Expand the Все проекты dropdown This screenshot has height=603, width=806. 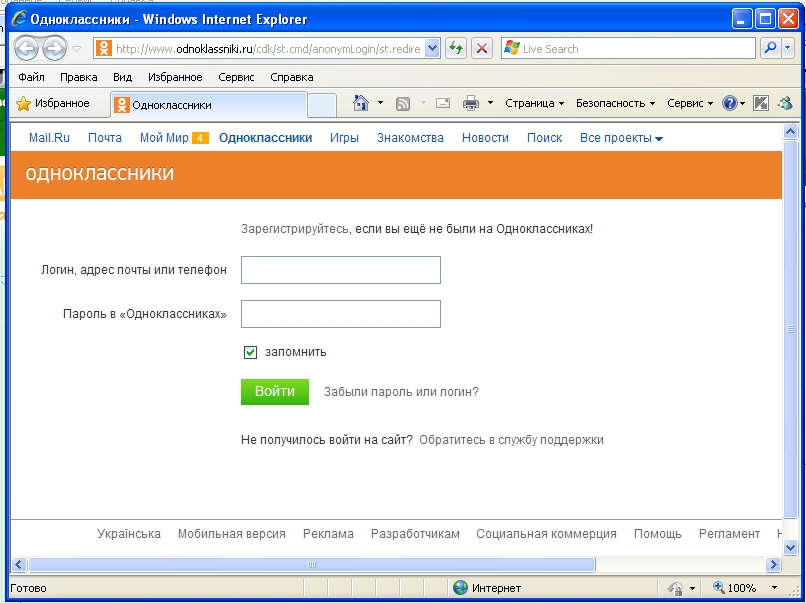point(621,138)
